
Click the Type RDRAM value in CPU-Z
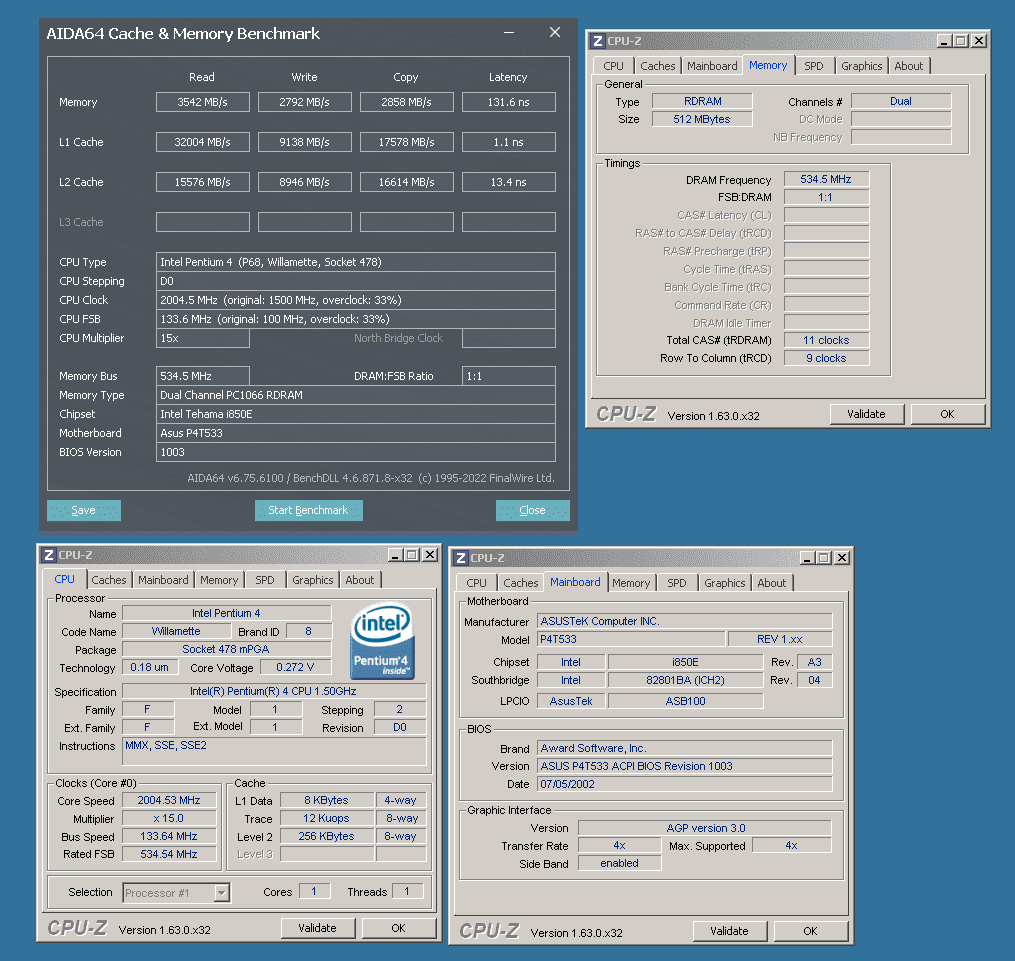coord(702,101)
